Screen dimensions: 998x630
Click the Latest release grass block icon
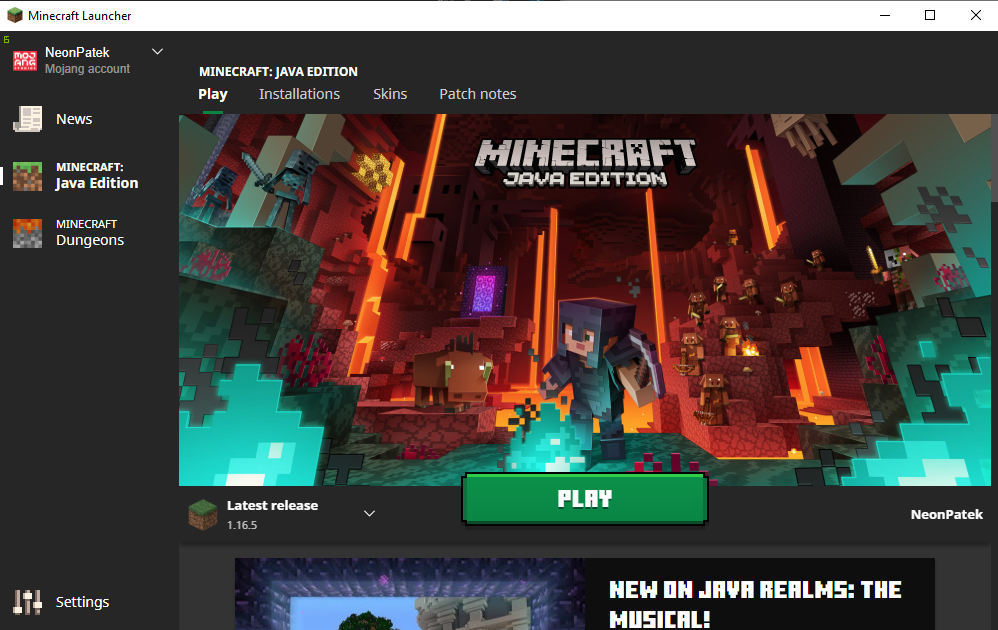[x=203, y=515]
